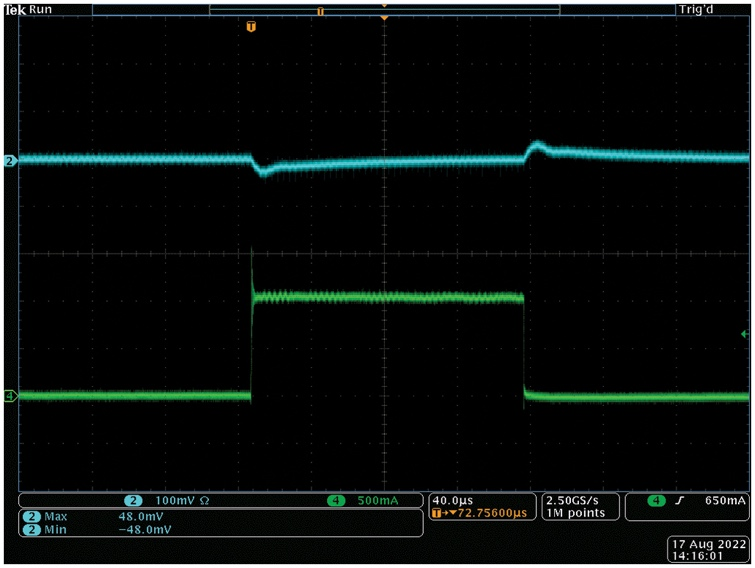Click the 72.75600µs trigger delay readout
Image resolution: width=755 pixels, height=568 pixels.
point(492,513)
